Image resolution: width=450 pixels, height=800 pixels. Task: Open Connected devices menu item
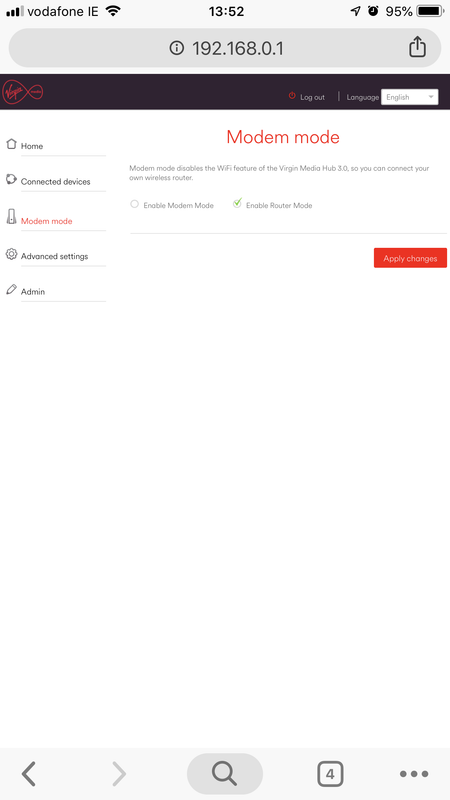click(x=56, y=182)
